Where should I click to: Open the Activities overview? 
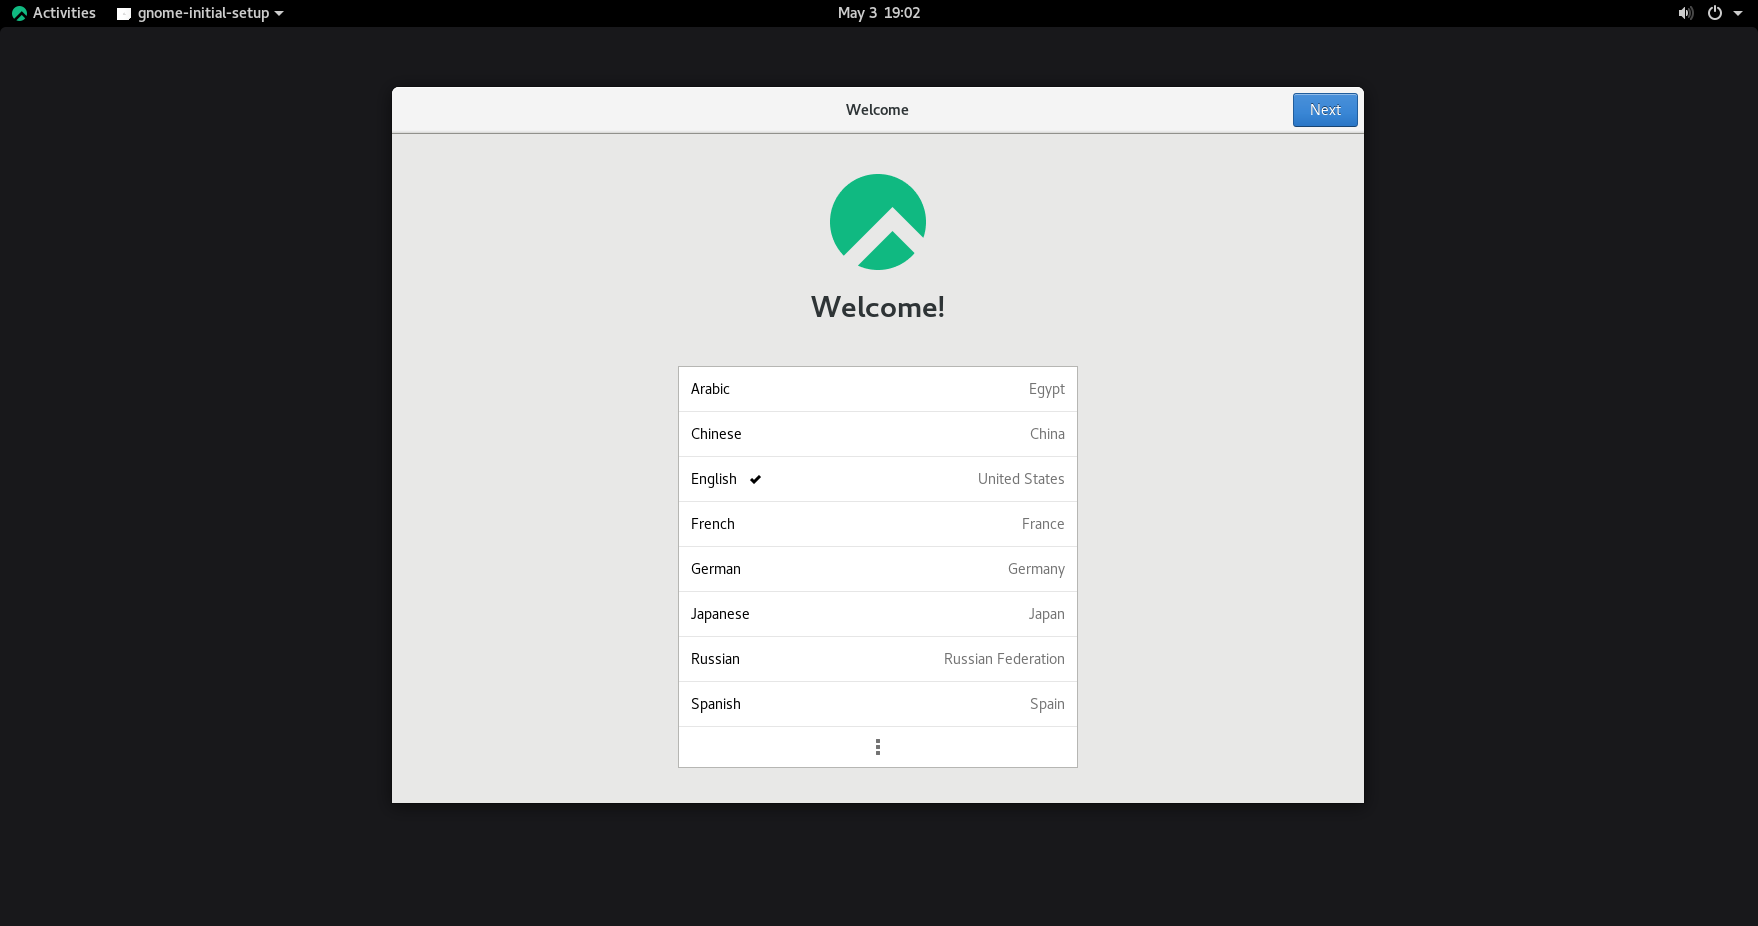[x=54, y=13]
